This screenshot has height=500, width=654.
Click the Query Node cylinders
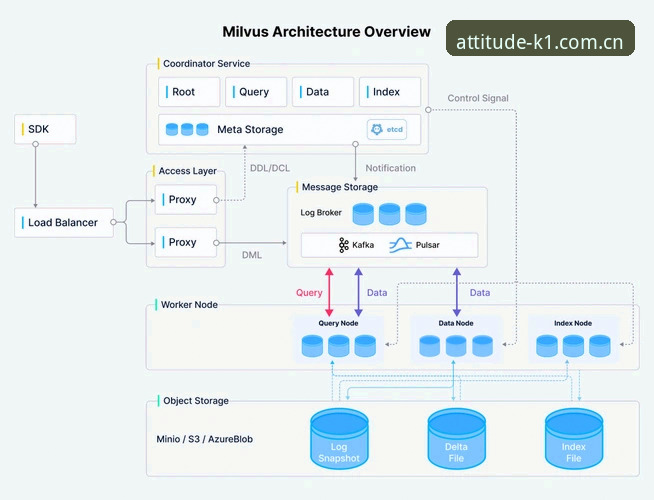(x=339, y=346)
